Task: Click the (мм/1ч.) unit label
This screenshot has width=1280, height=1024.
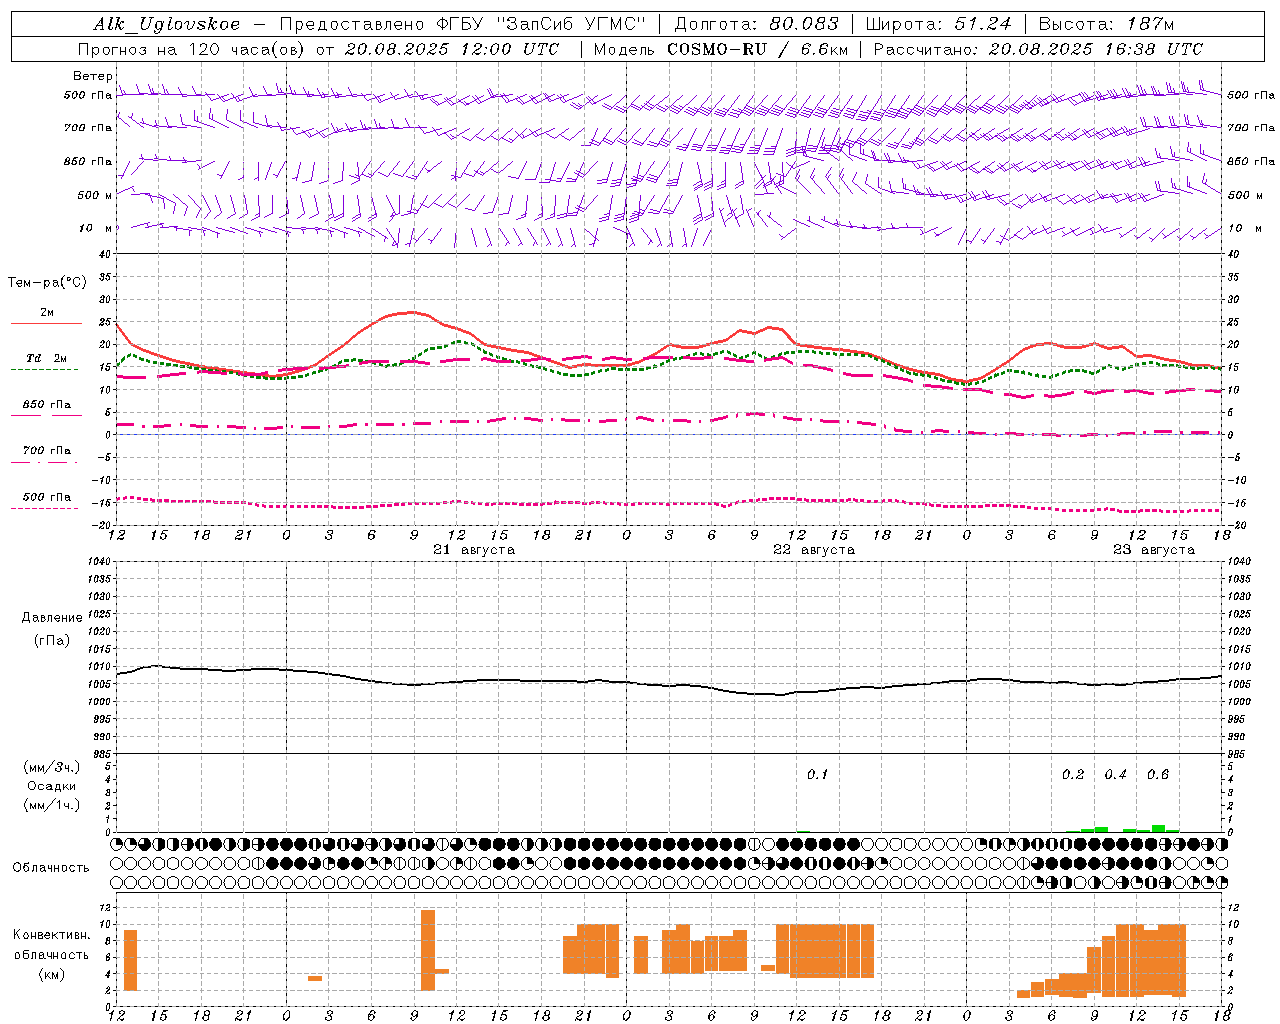Action: coord(53,805)
